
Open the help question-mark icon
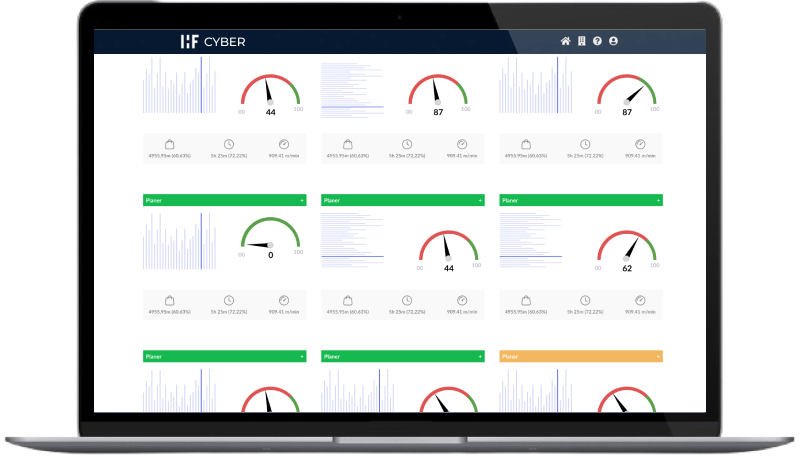pos(597,41)
